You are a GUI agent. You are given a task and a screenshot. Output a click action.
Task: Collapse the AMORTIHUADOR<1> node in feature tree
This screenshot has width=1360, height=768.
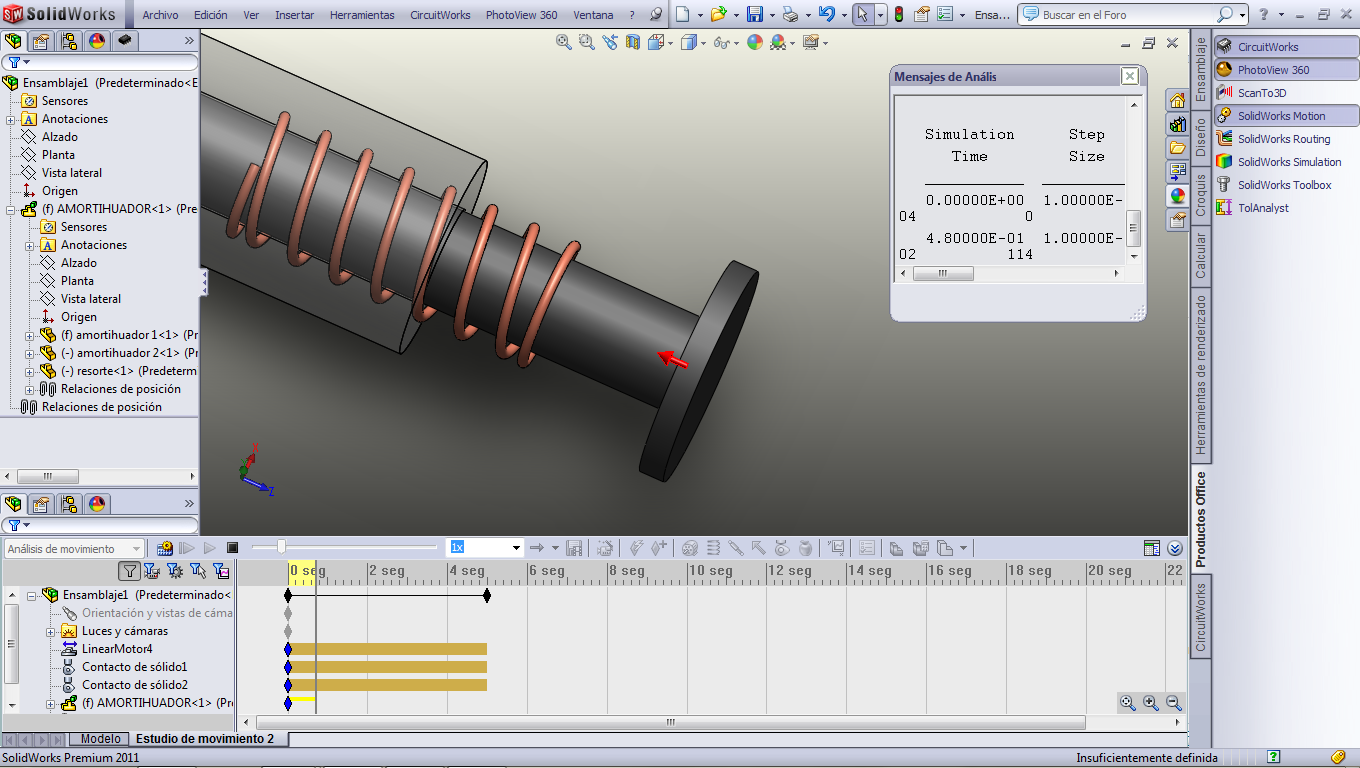(12, 209)
